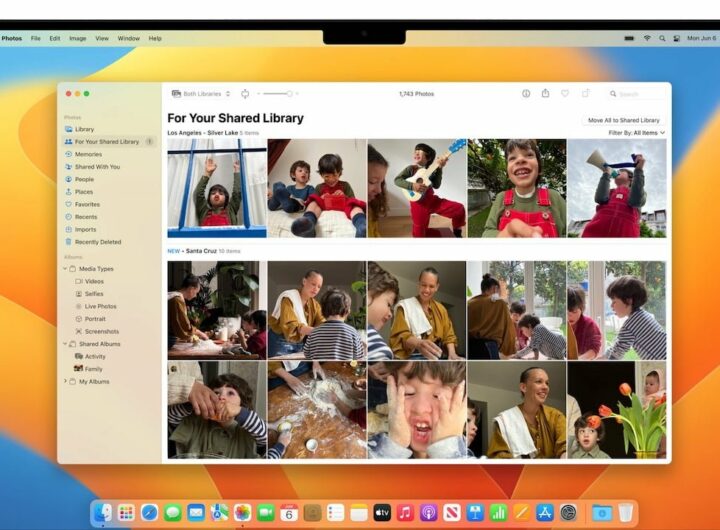Open the Filter By: All Items dropdown
The height and width of the screenshot is (530, 720).
coord(636,133)
